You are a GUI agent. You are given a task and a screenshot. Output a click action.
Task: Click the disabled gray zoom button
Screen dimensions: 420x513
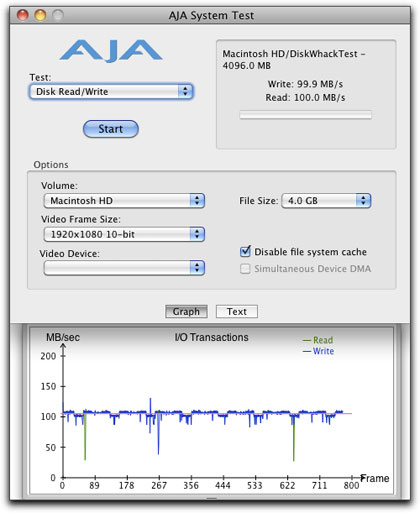tap(58, 15)
